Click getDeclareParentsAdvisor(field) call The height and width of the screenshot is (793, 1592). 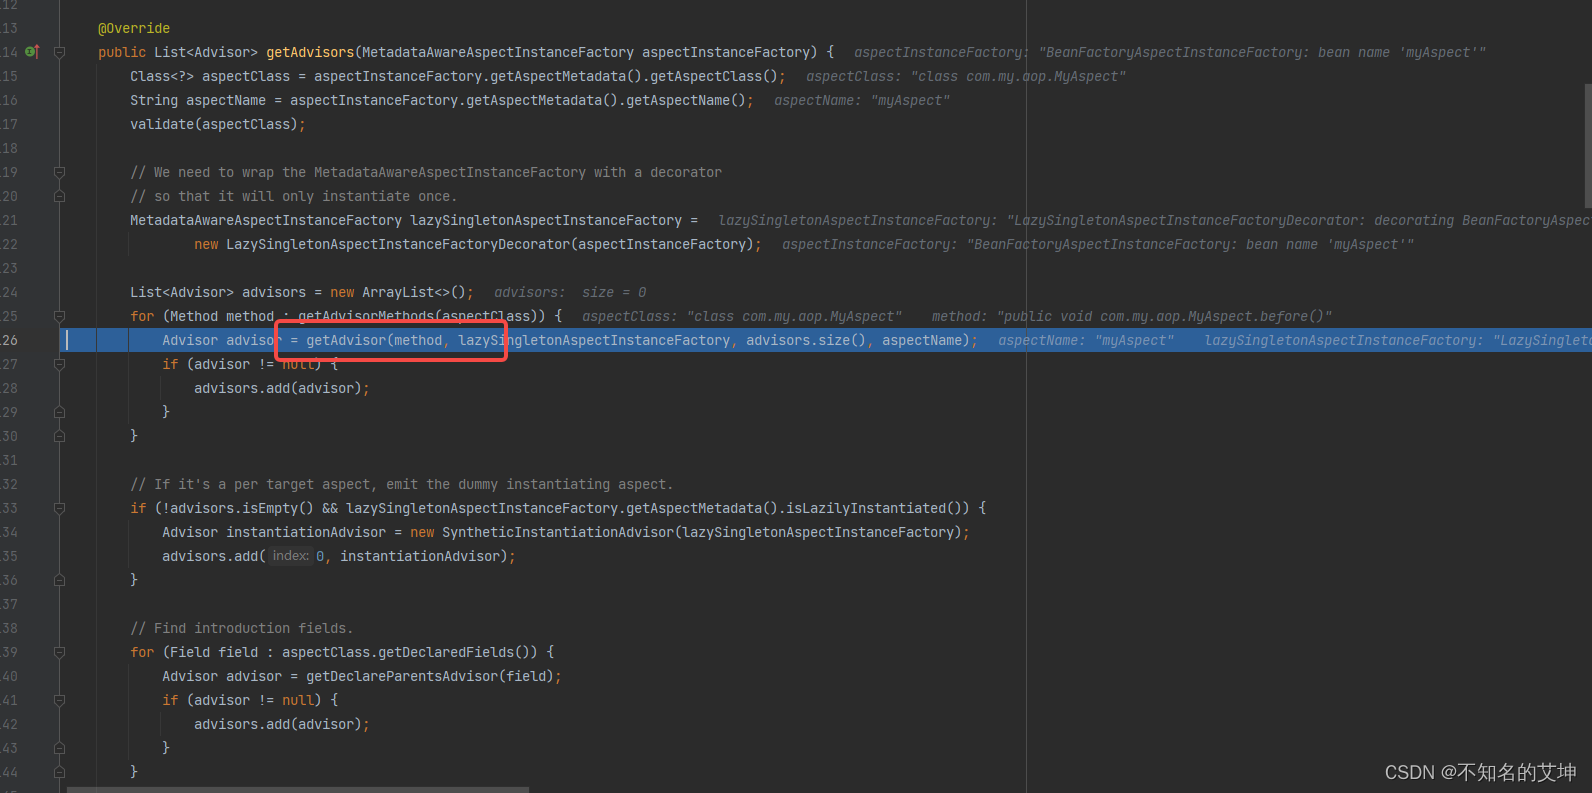(x=430, y=676)
